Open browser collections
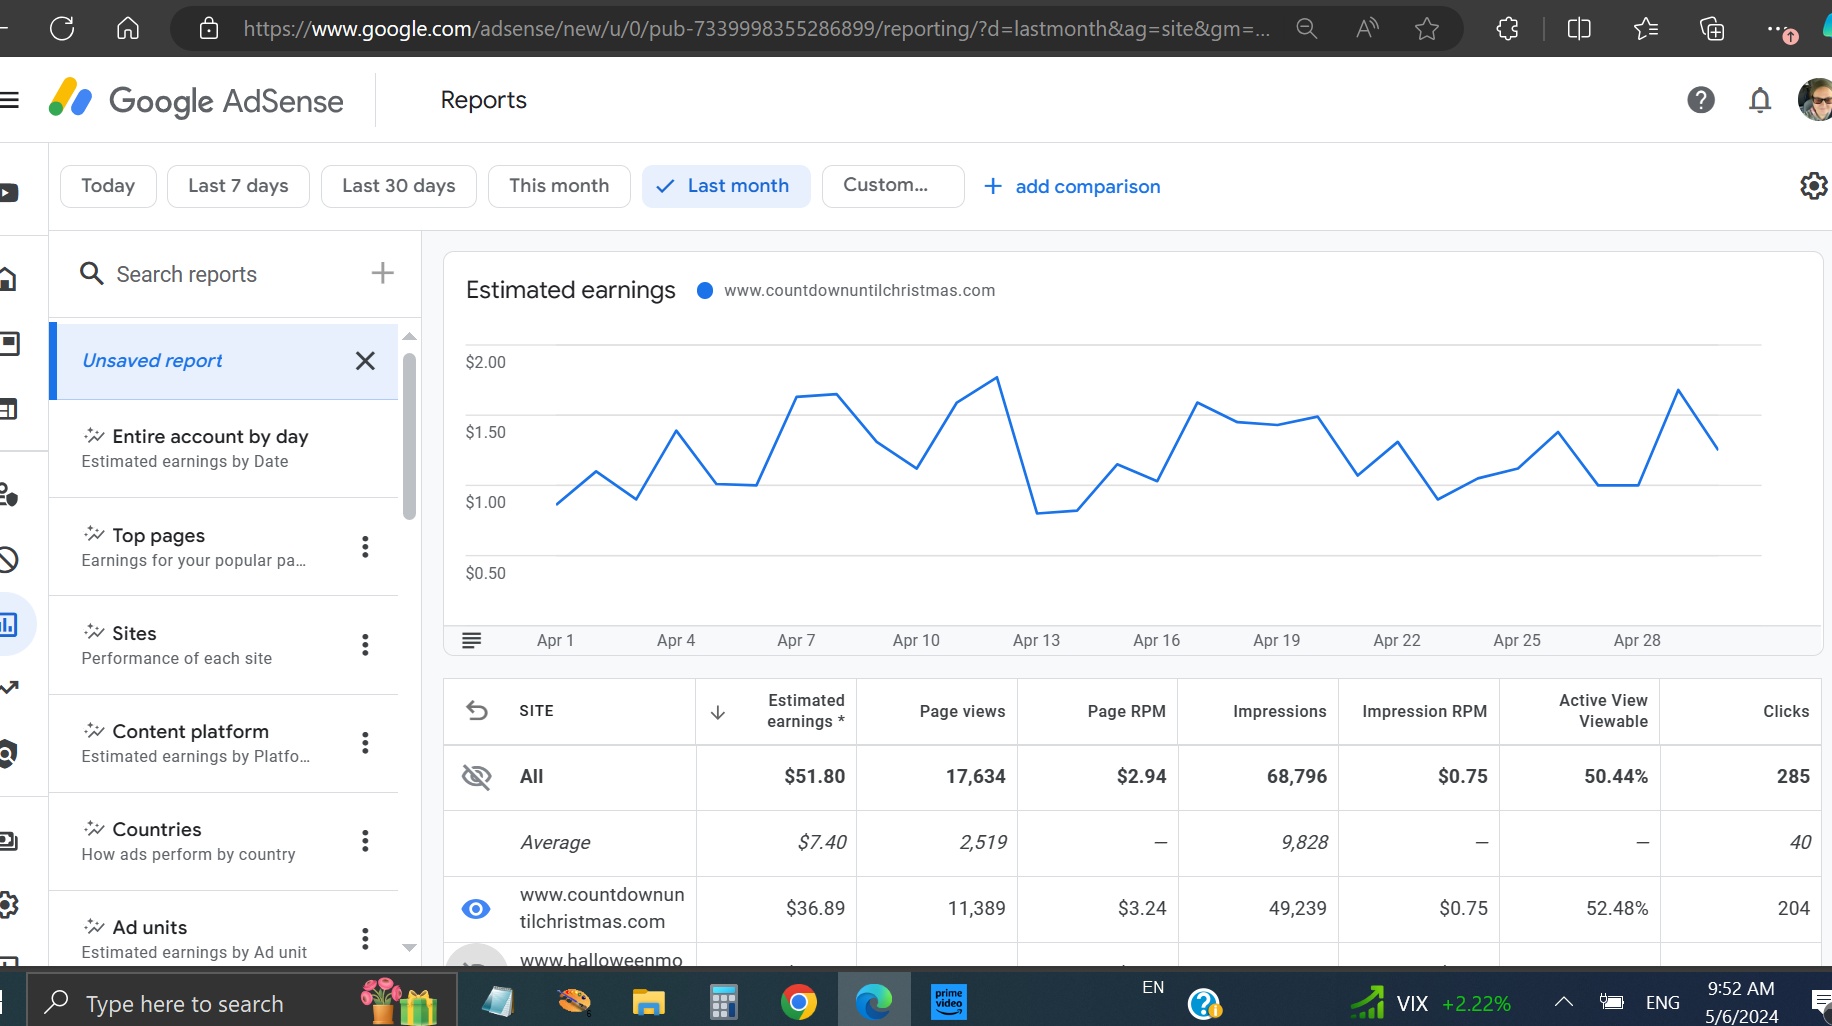The height and width of the screenshot is (1026, 1832). click(1712, 28)
